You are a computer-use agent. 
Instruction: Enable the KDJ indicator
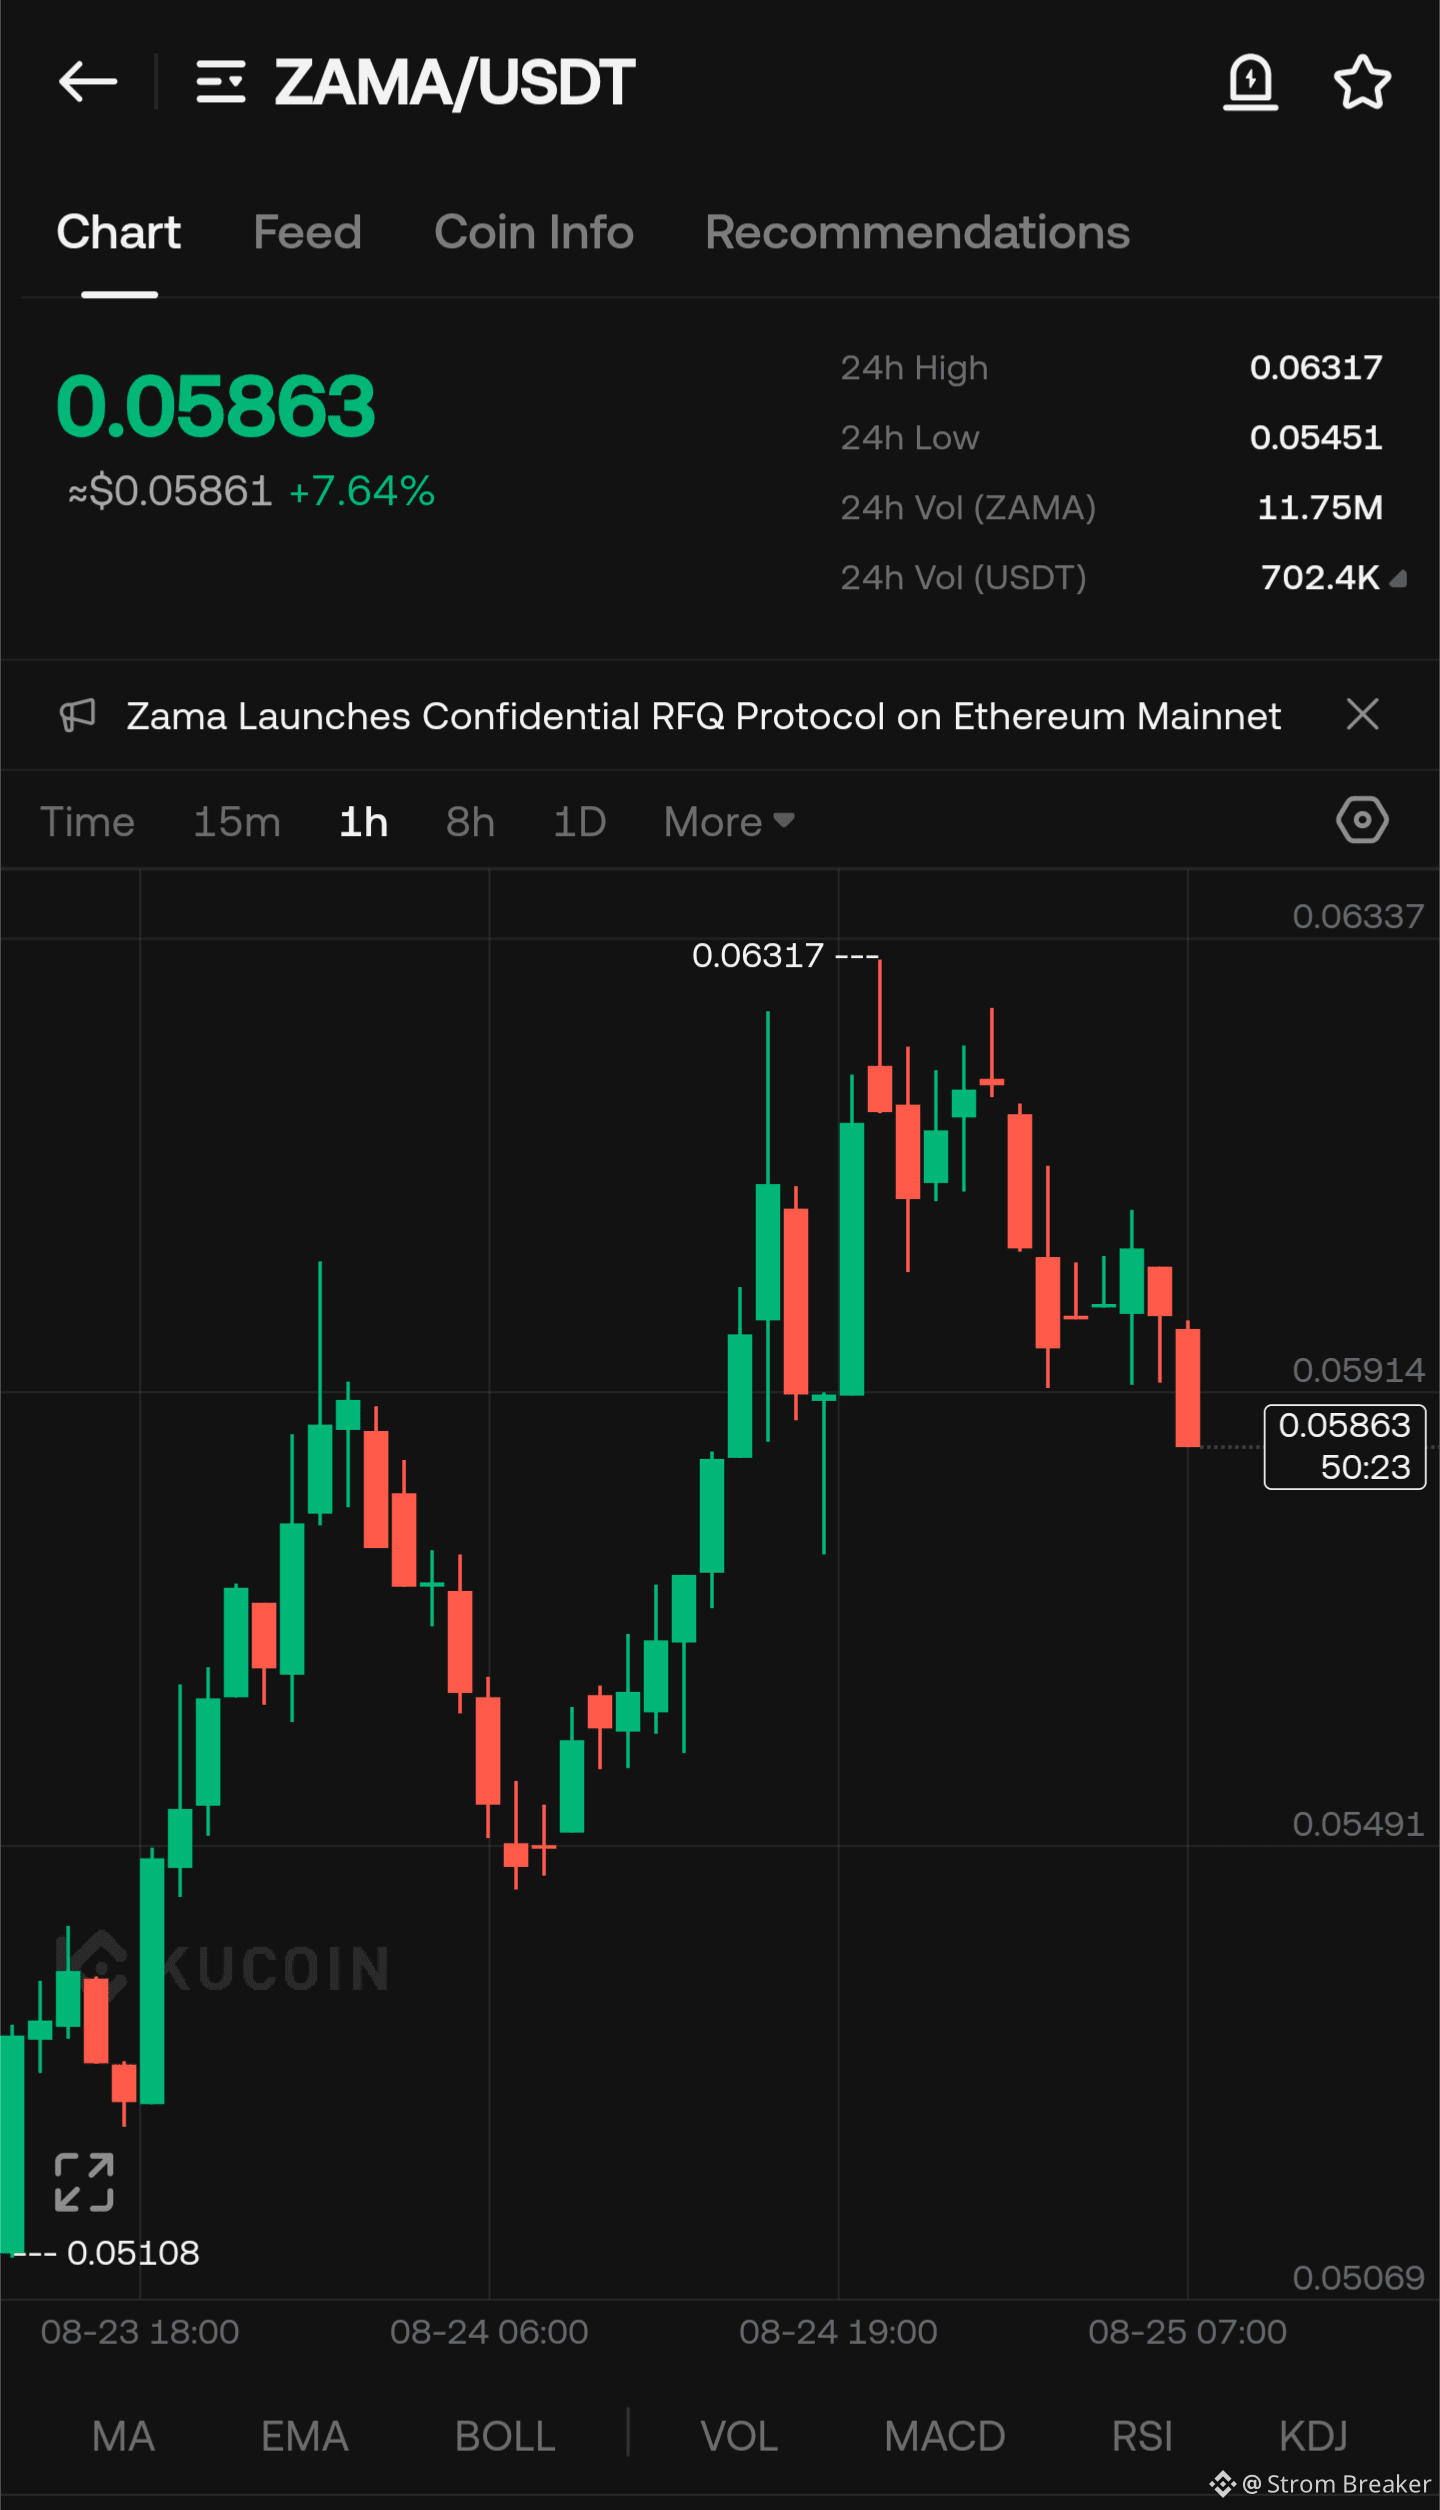tap(1313, 2437)
